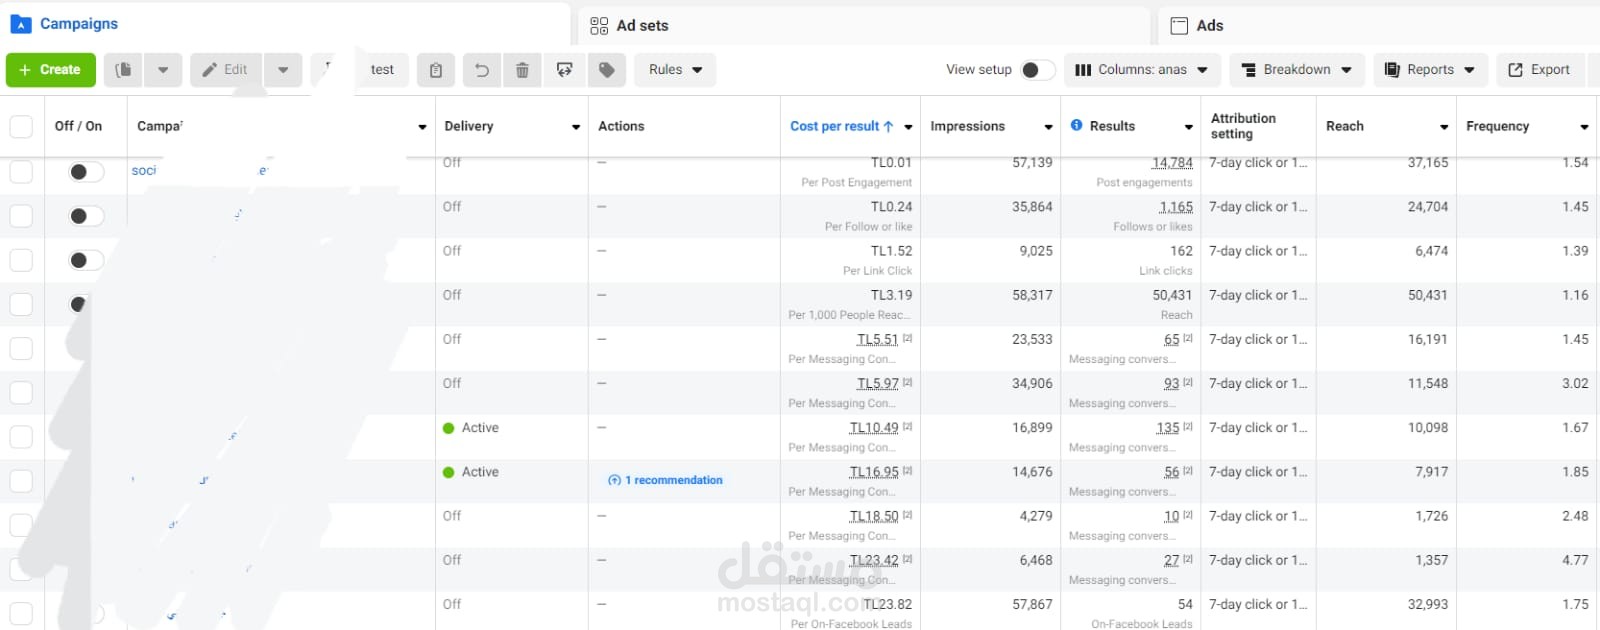The image size is (1600, 630).
Task: Toggle the View setup switch
Action: pyautogui.click(x=1037, y=70)
